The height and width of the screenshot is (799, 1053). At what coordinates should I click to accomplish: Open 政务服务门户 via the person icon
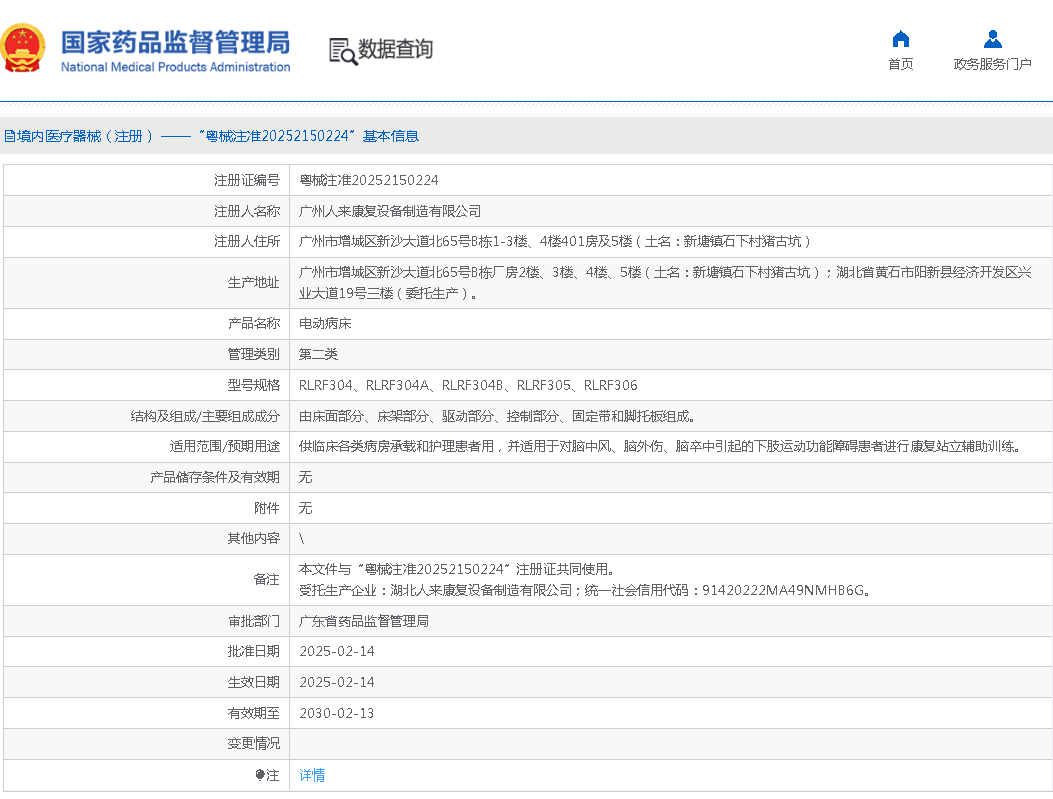tap(992, 38)
